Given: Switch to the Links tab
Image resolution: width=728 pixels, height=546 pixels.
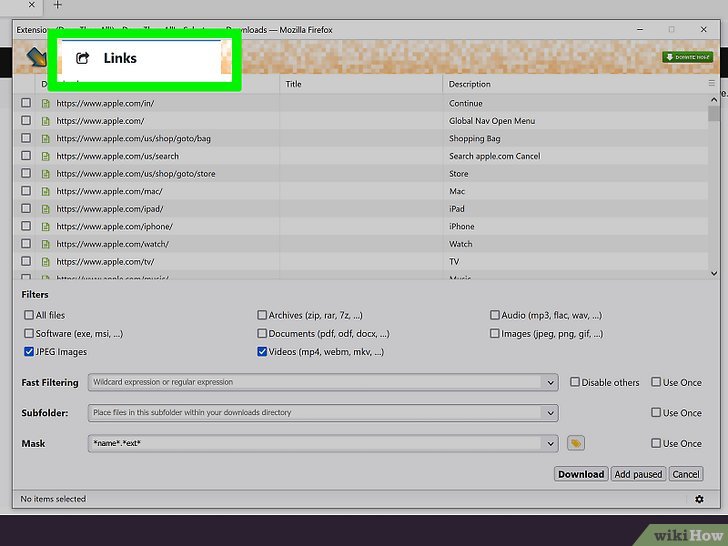Looking at the screenshot, I should tap(120, 59).
